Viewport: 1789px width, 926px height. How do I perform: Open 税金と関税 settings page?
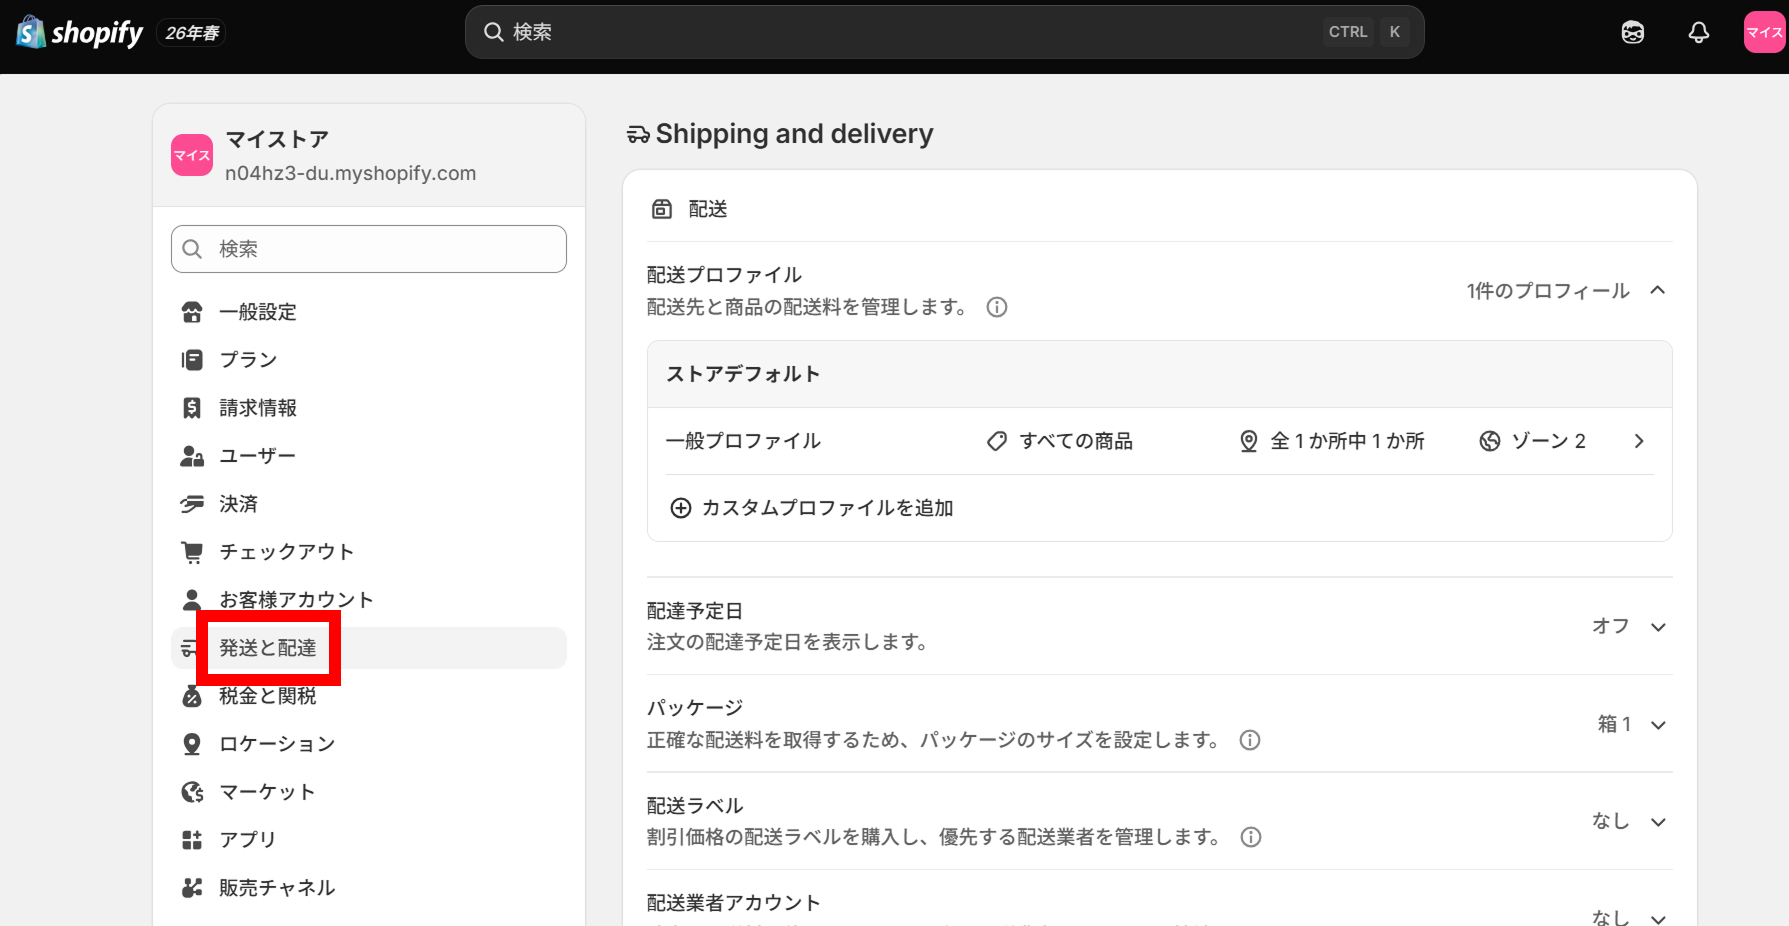tap(369, 696)
